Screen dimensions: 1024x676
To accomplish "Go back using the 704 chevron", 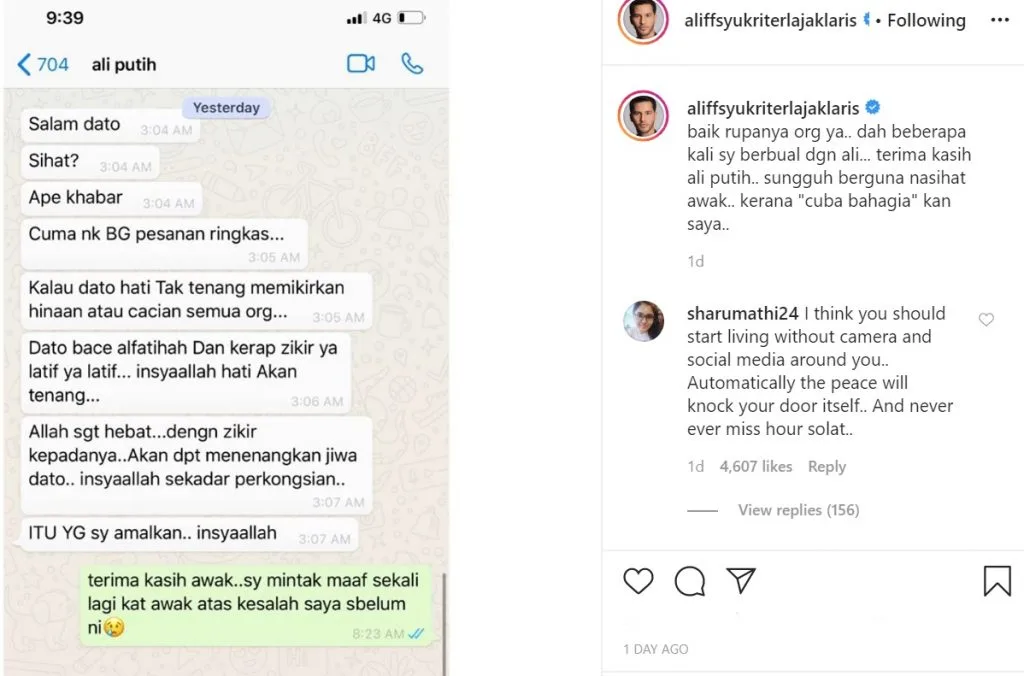I will pyautogui.click(x=42, y=64).
